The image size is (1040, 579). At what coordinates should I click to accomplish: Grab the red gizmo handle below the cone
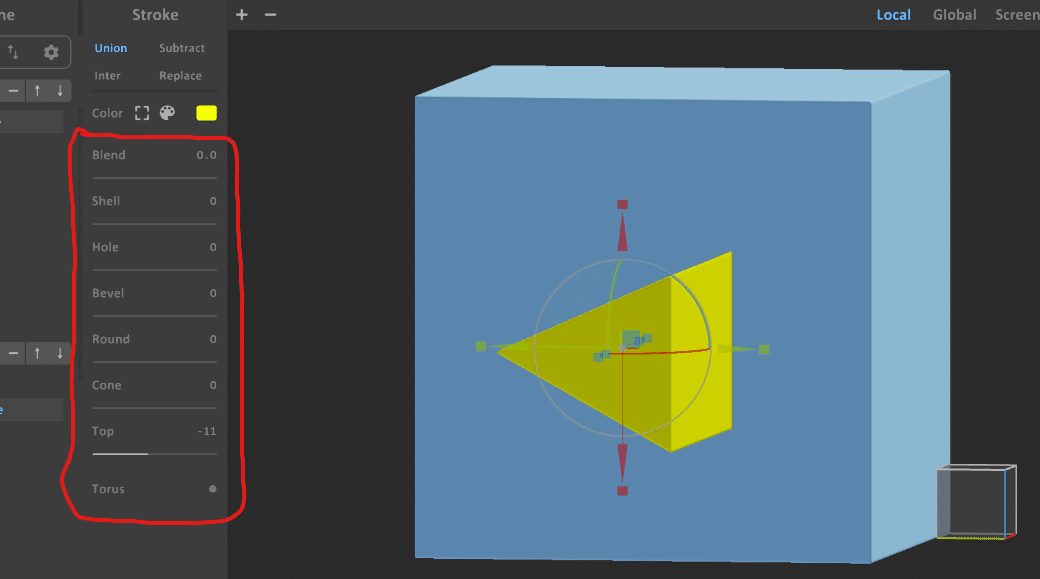click(x=622, y=491)
